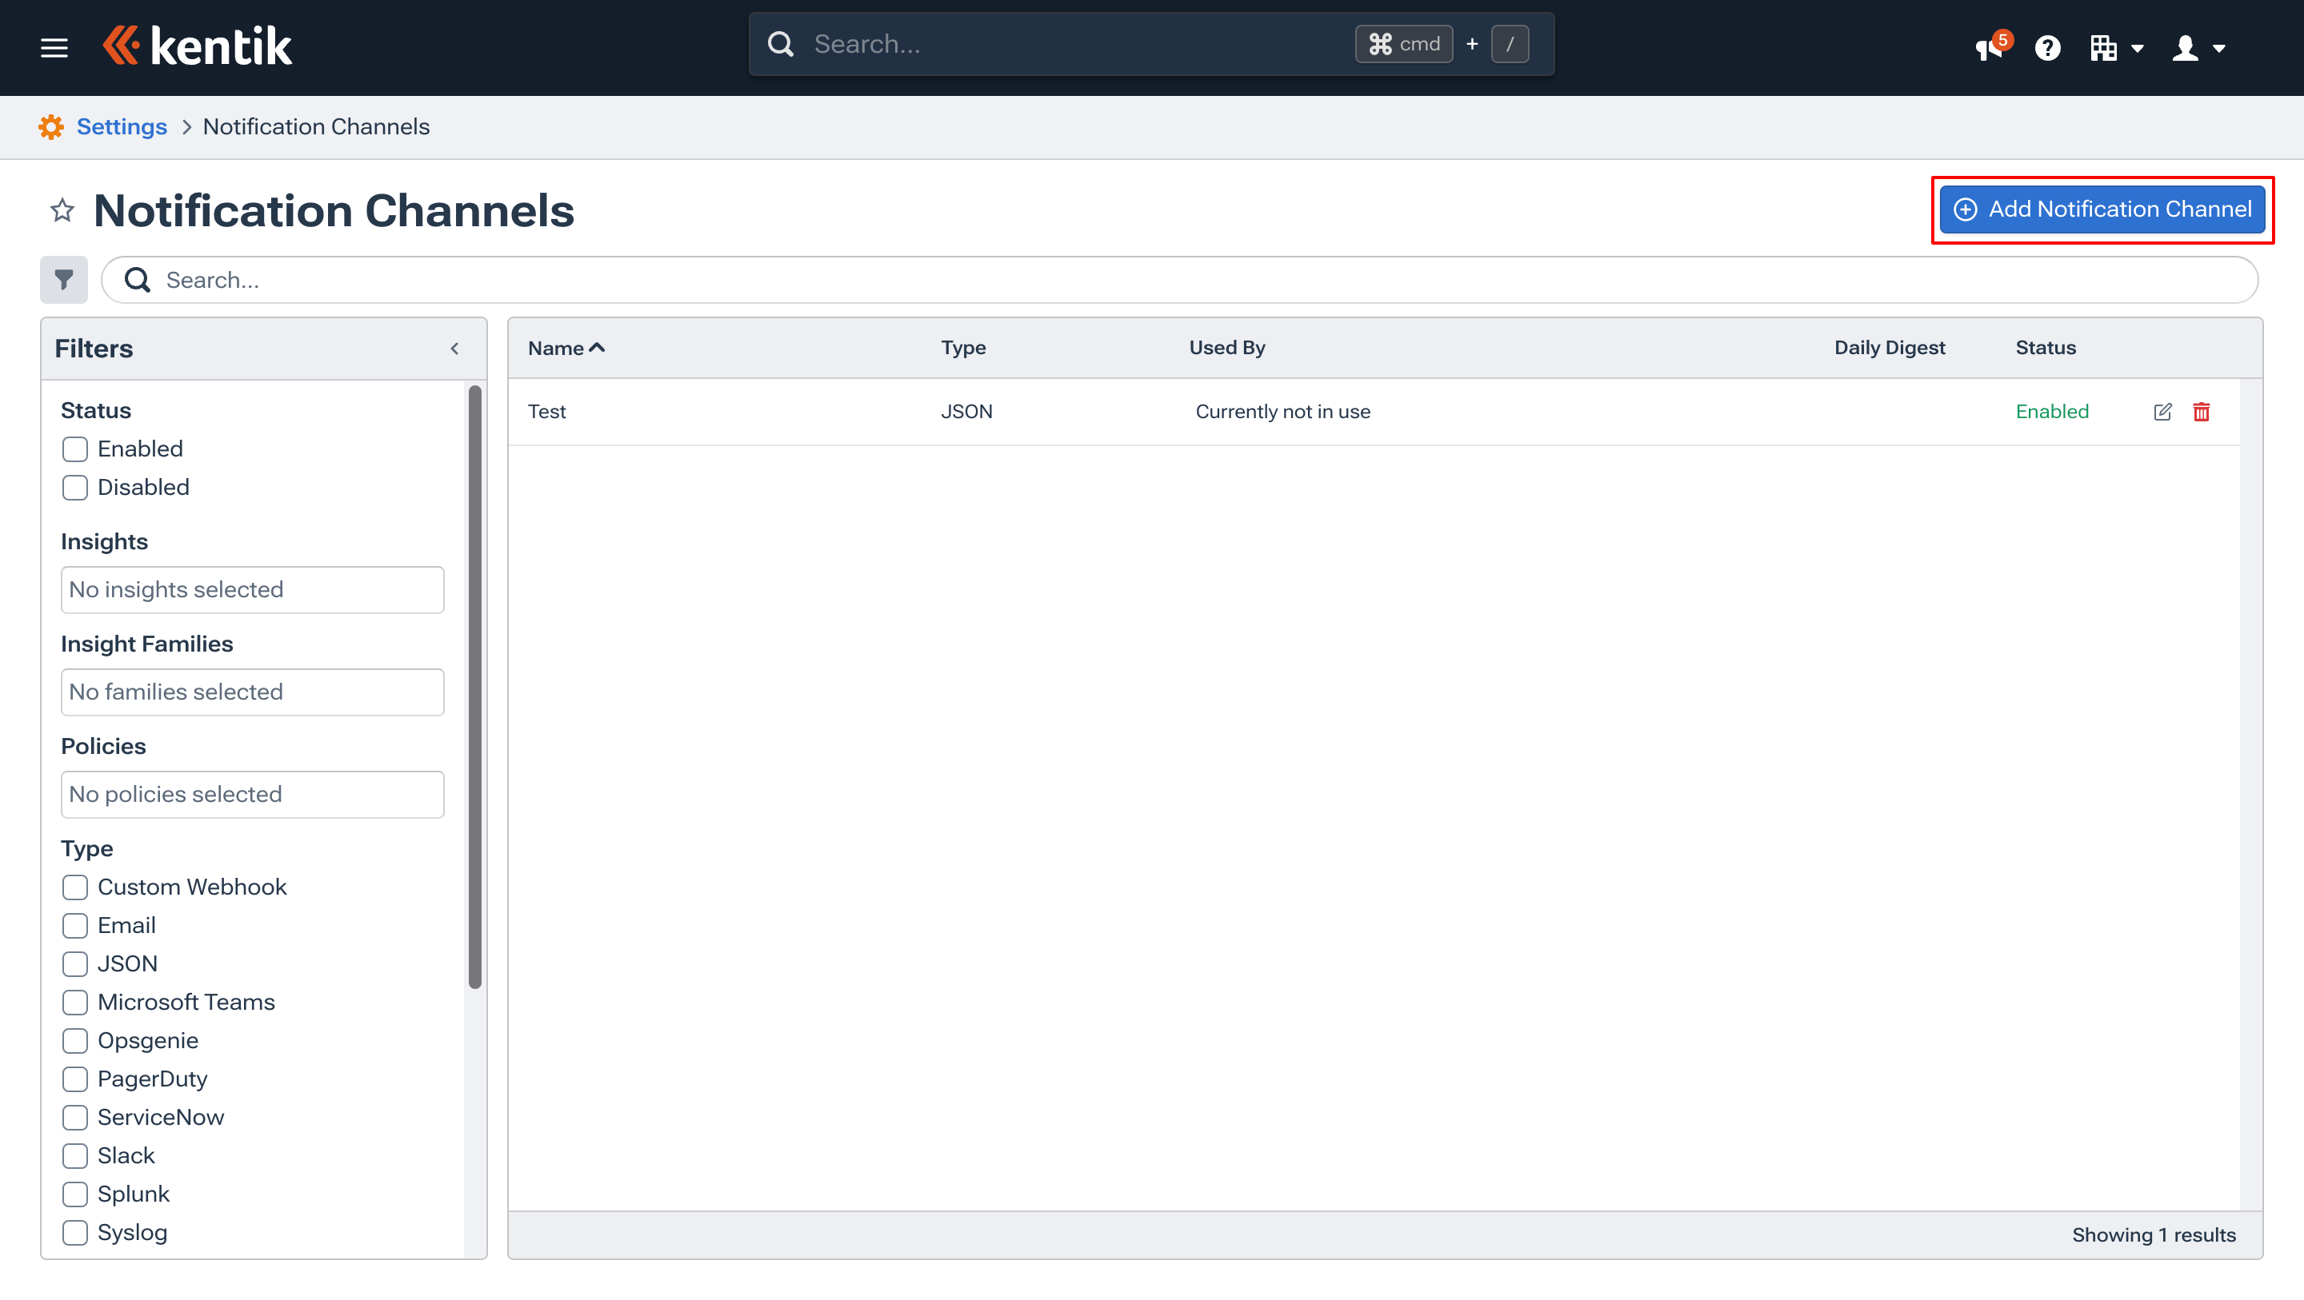The image size is (2304, 1300).
Task: Sort table by Type column header
Action: click(x=963, y=348)
